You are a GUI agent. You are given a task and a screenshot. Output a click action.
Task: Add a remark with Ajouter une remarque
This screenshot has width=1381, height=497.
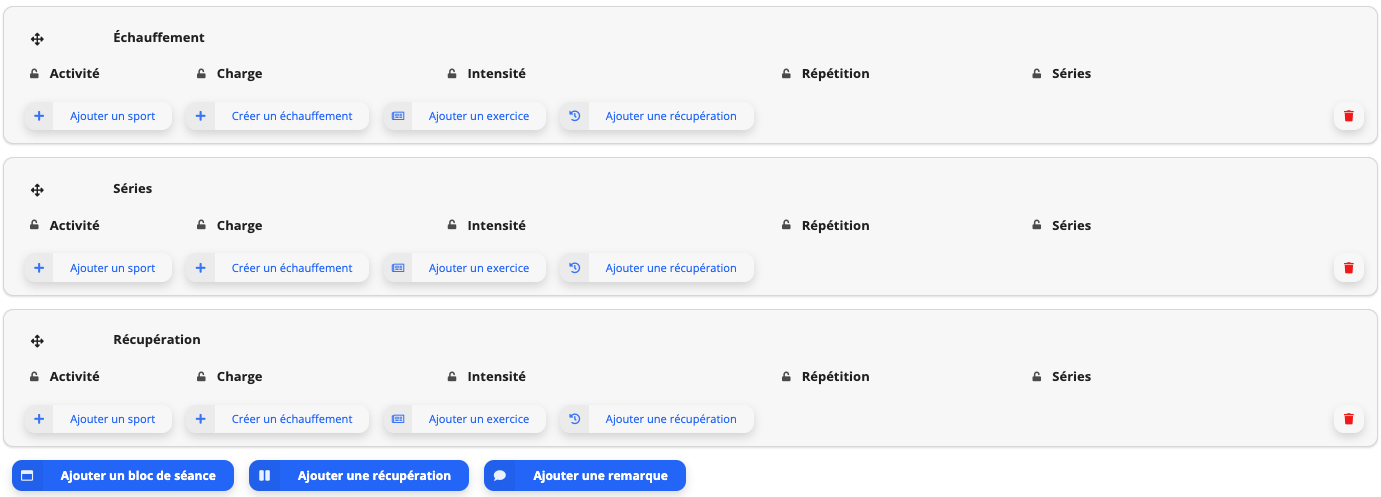point(584,476)
